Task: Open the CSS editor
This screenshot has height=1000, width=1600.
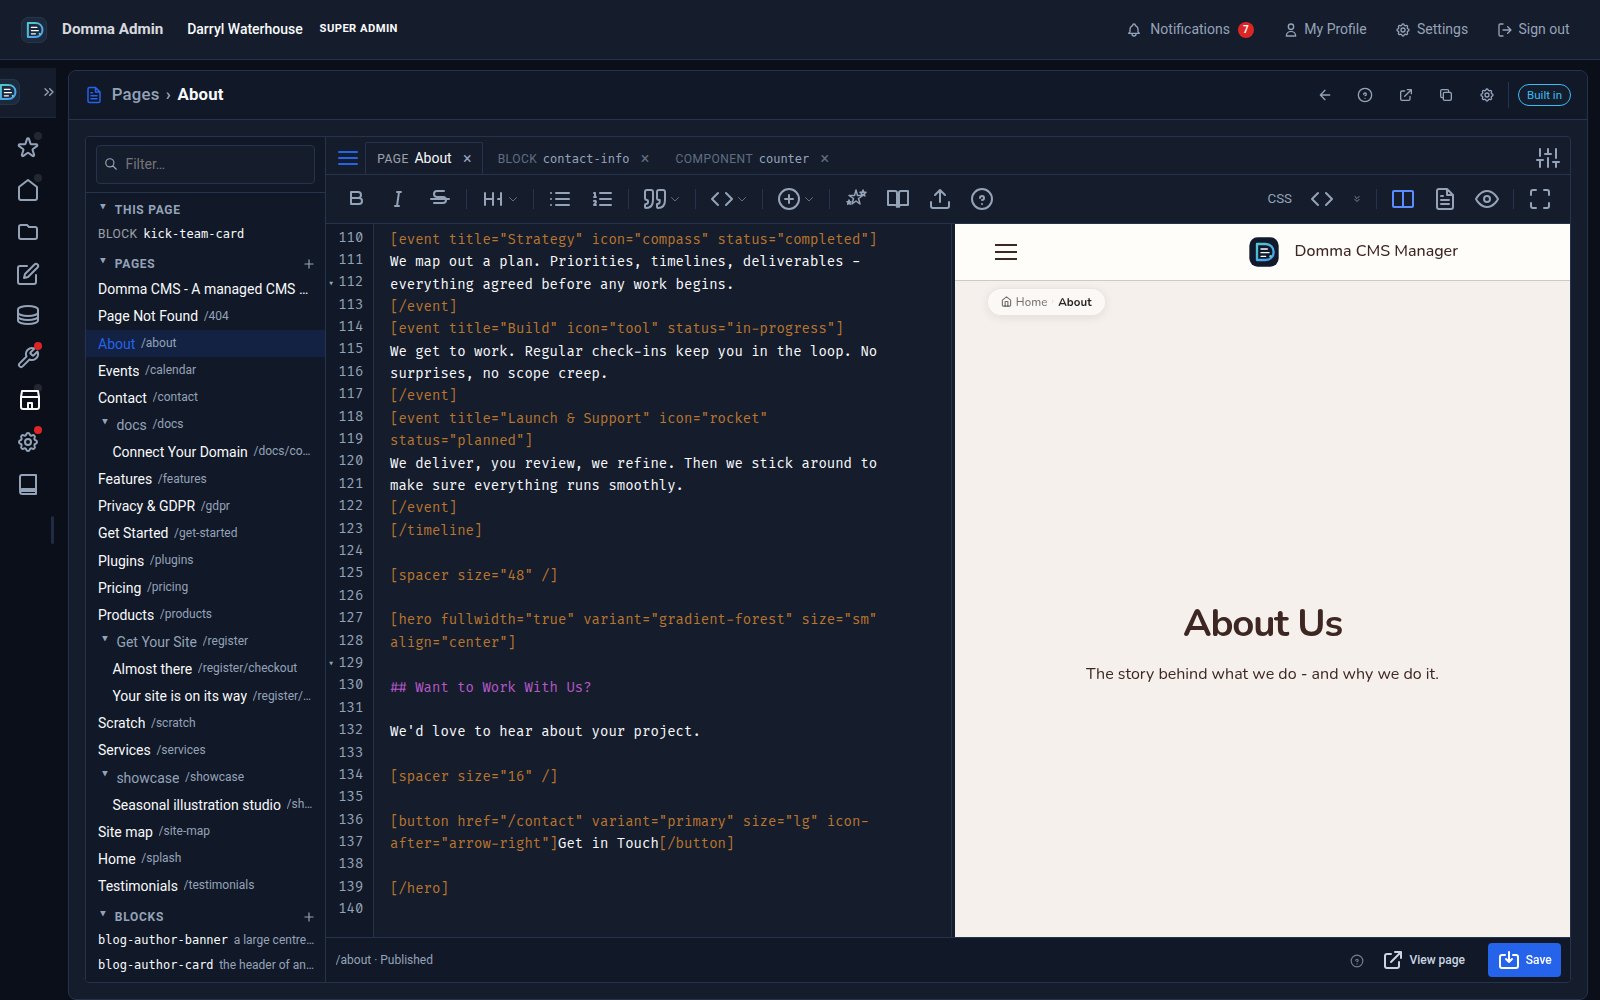Action: click(x=1280, y=199)
